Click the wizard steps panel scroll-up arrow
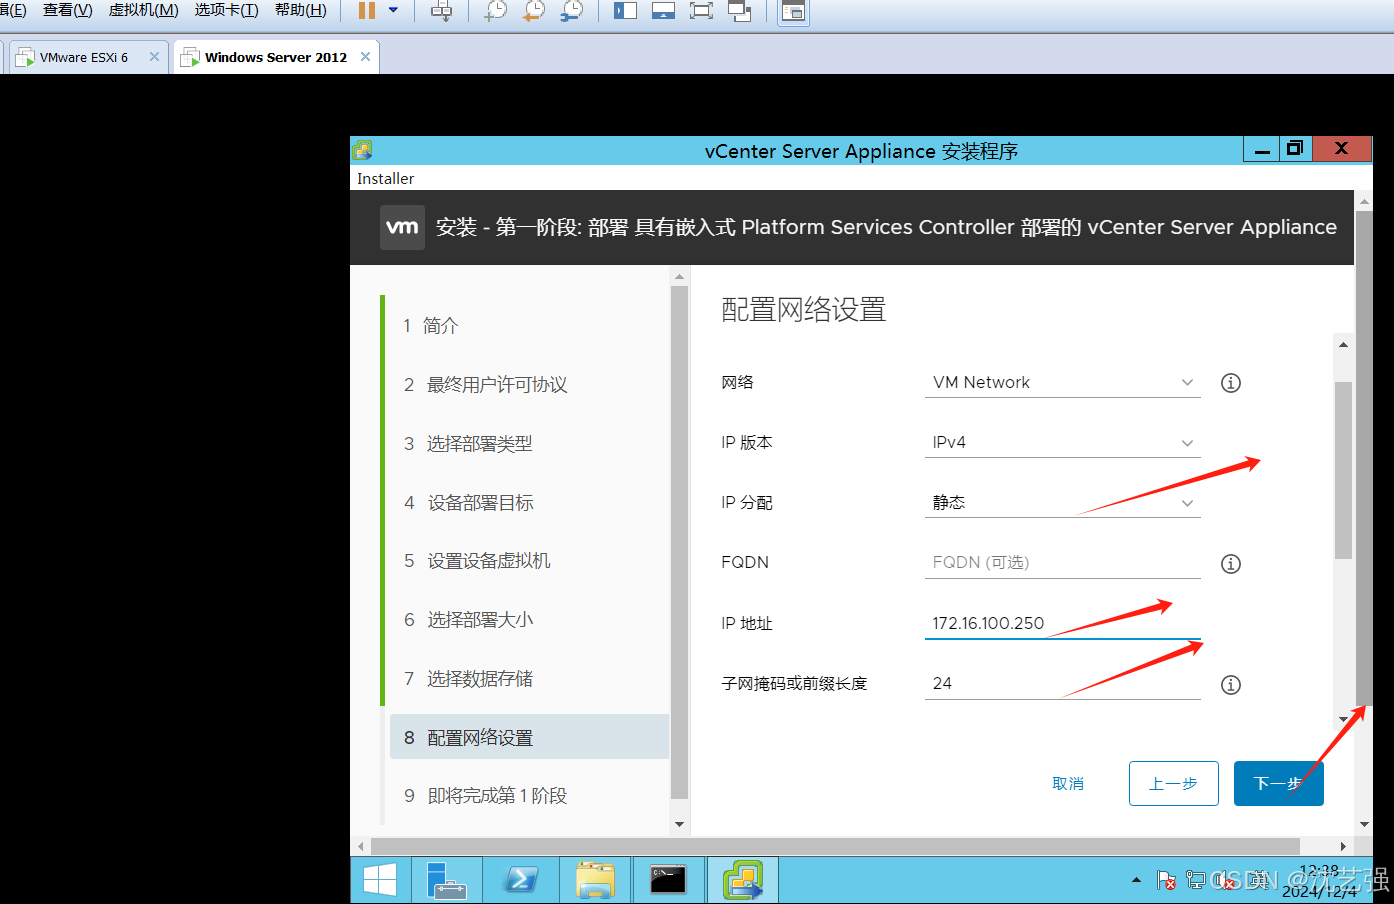The width and height of the screenshot is (1394, 904). tap(679, 277)
